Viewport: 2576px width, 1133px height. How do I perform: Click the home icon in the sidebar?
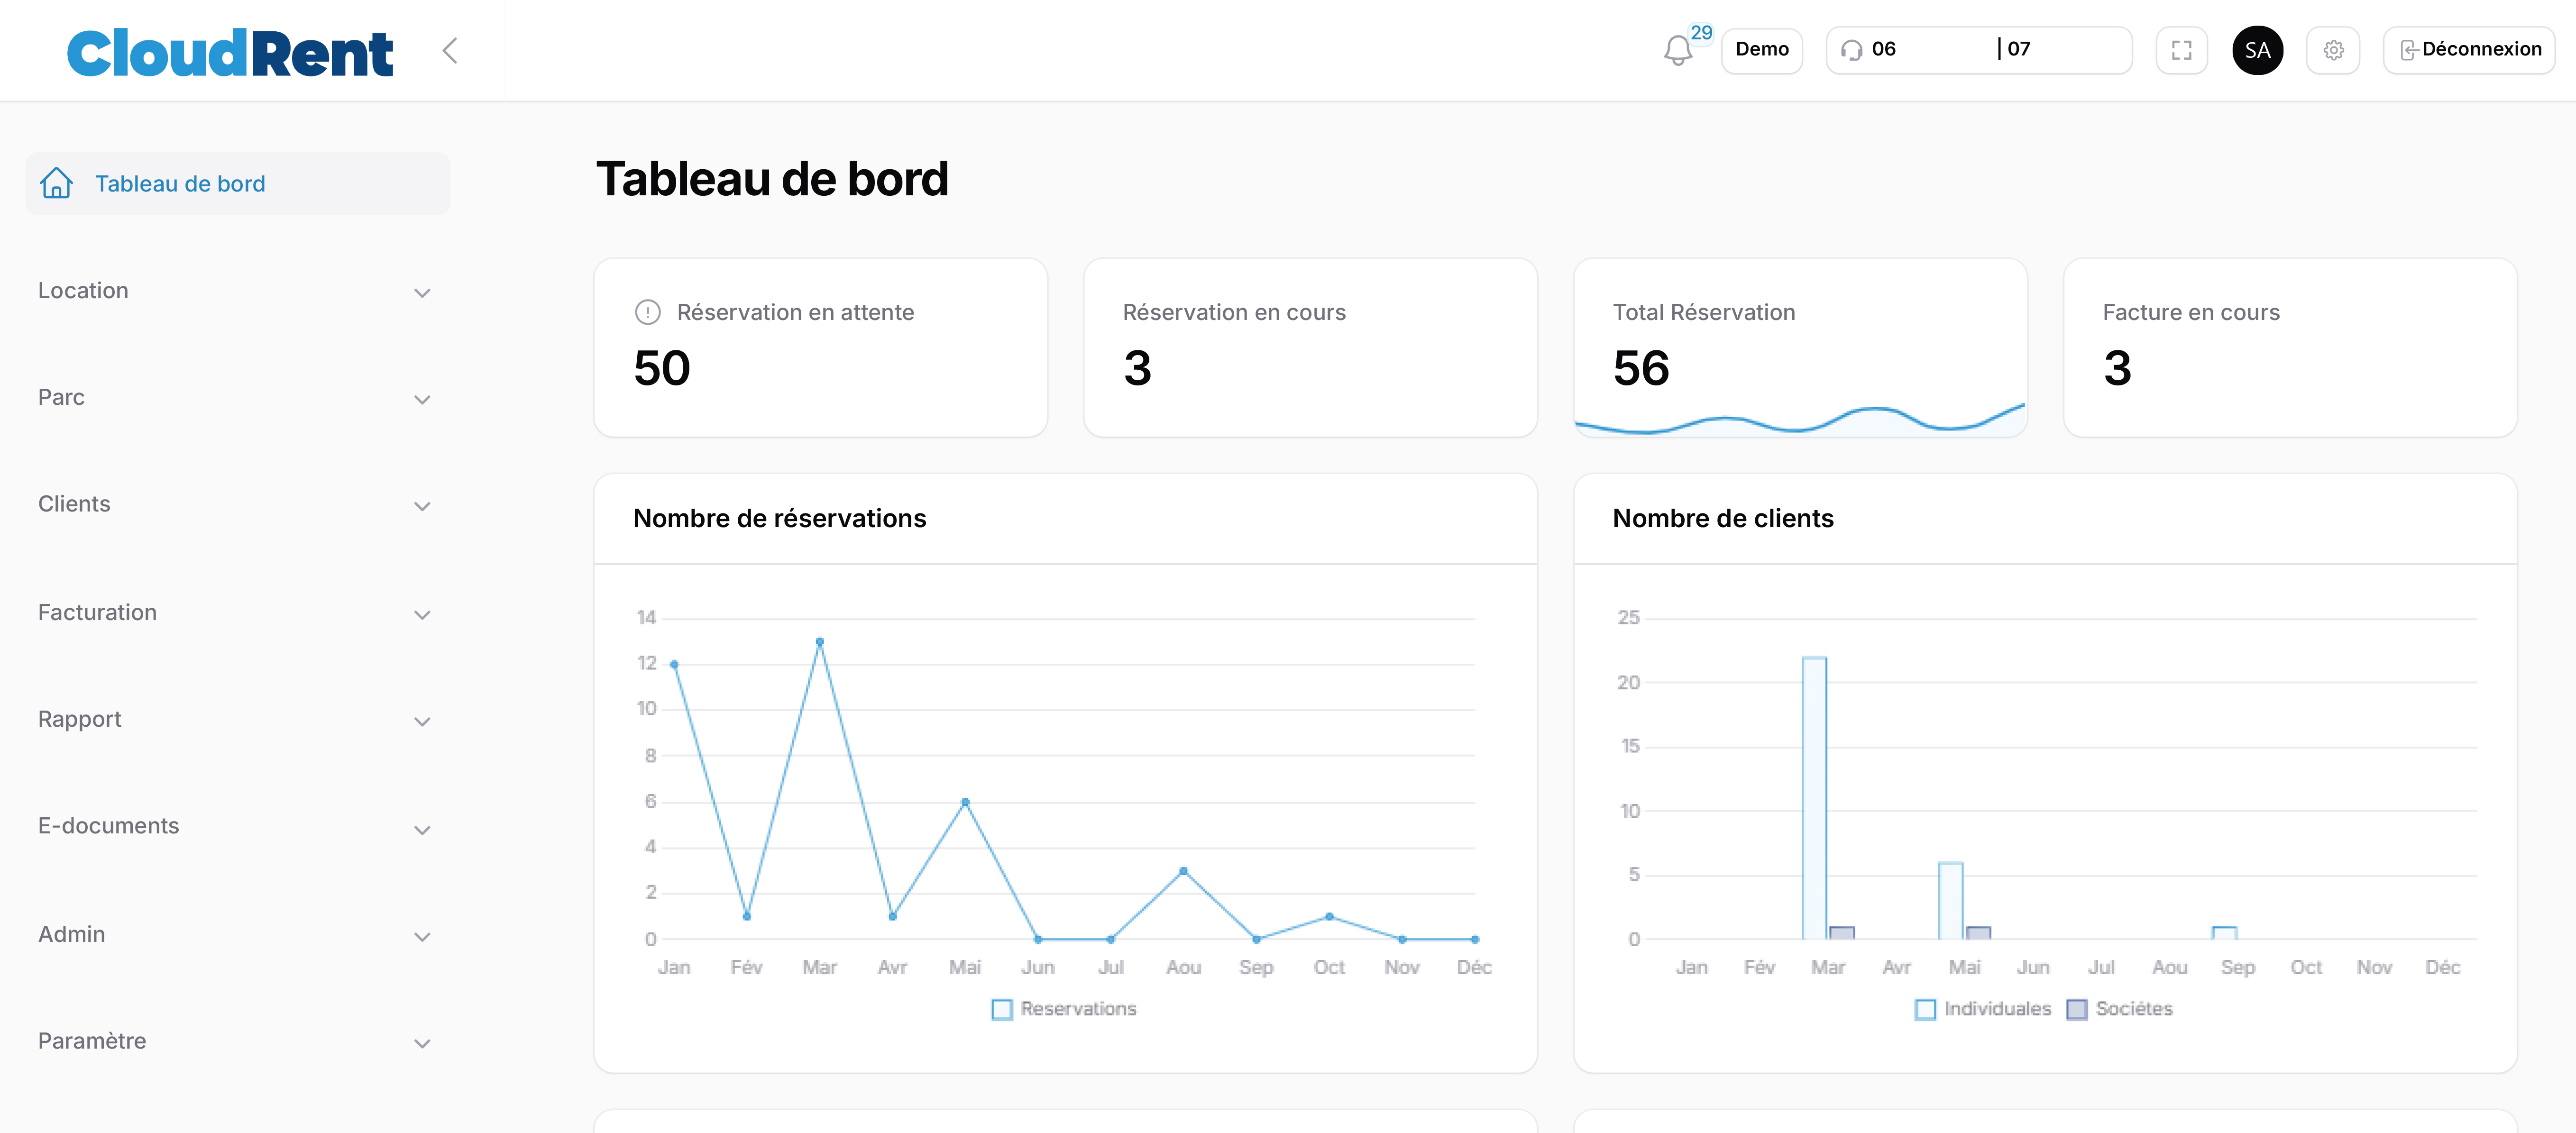pyautogui.click(x=56, y=183)
